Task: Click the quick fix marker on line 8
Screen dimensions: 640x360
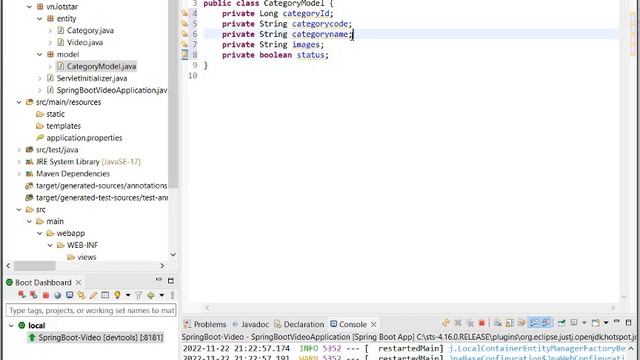Action: [184, 54]
